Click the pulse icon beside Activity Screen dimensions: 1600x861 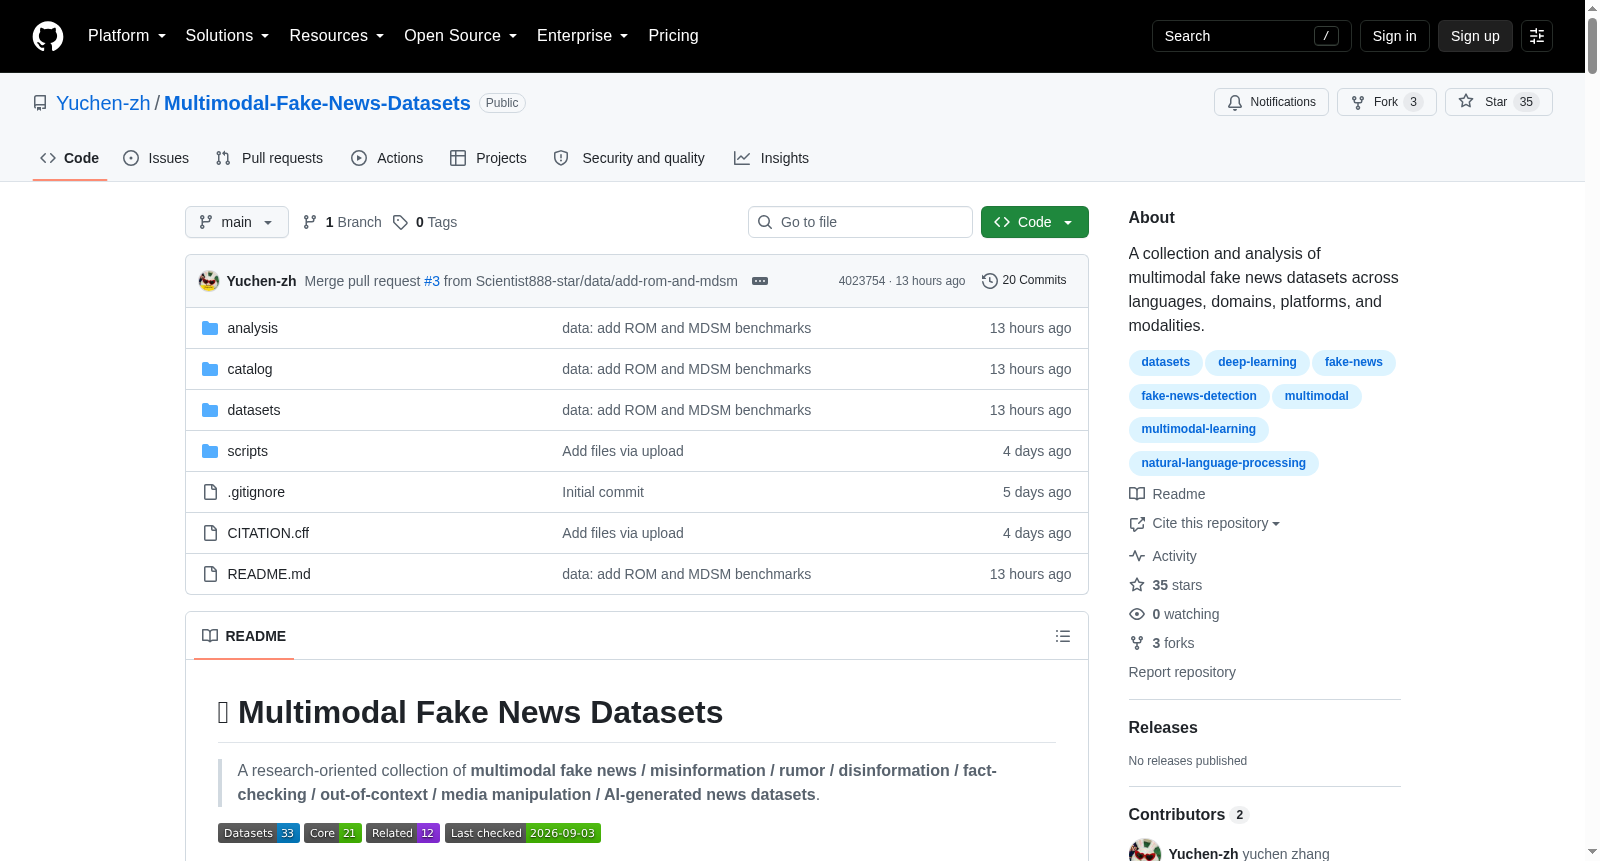(x=1137, y=556)
